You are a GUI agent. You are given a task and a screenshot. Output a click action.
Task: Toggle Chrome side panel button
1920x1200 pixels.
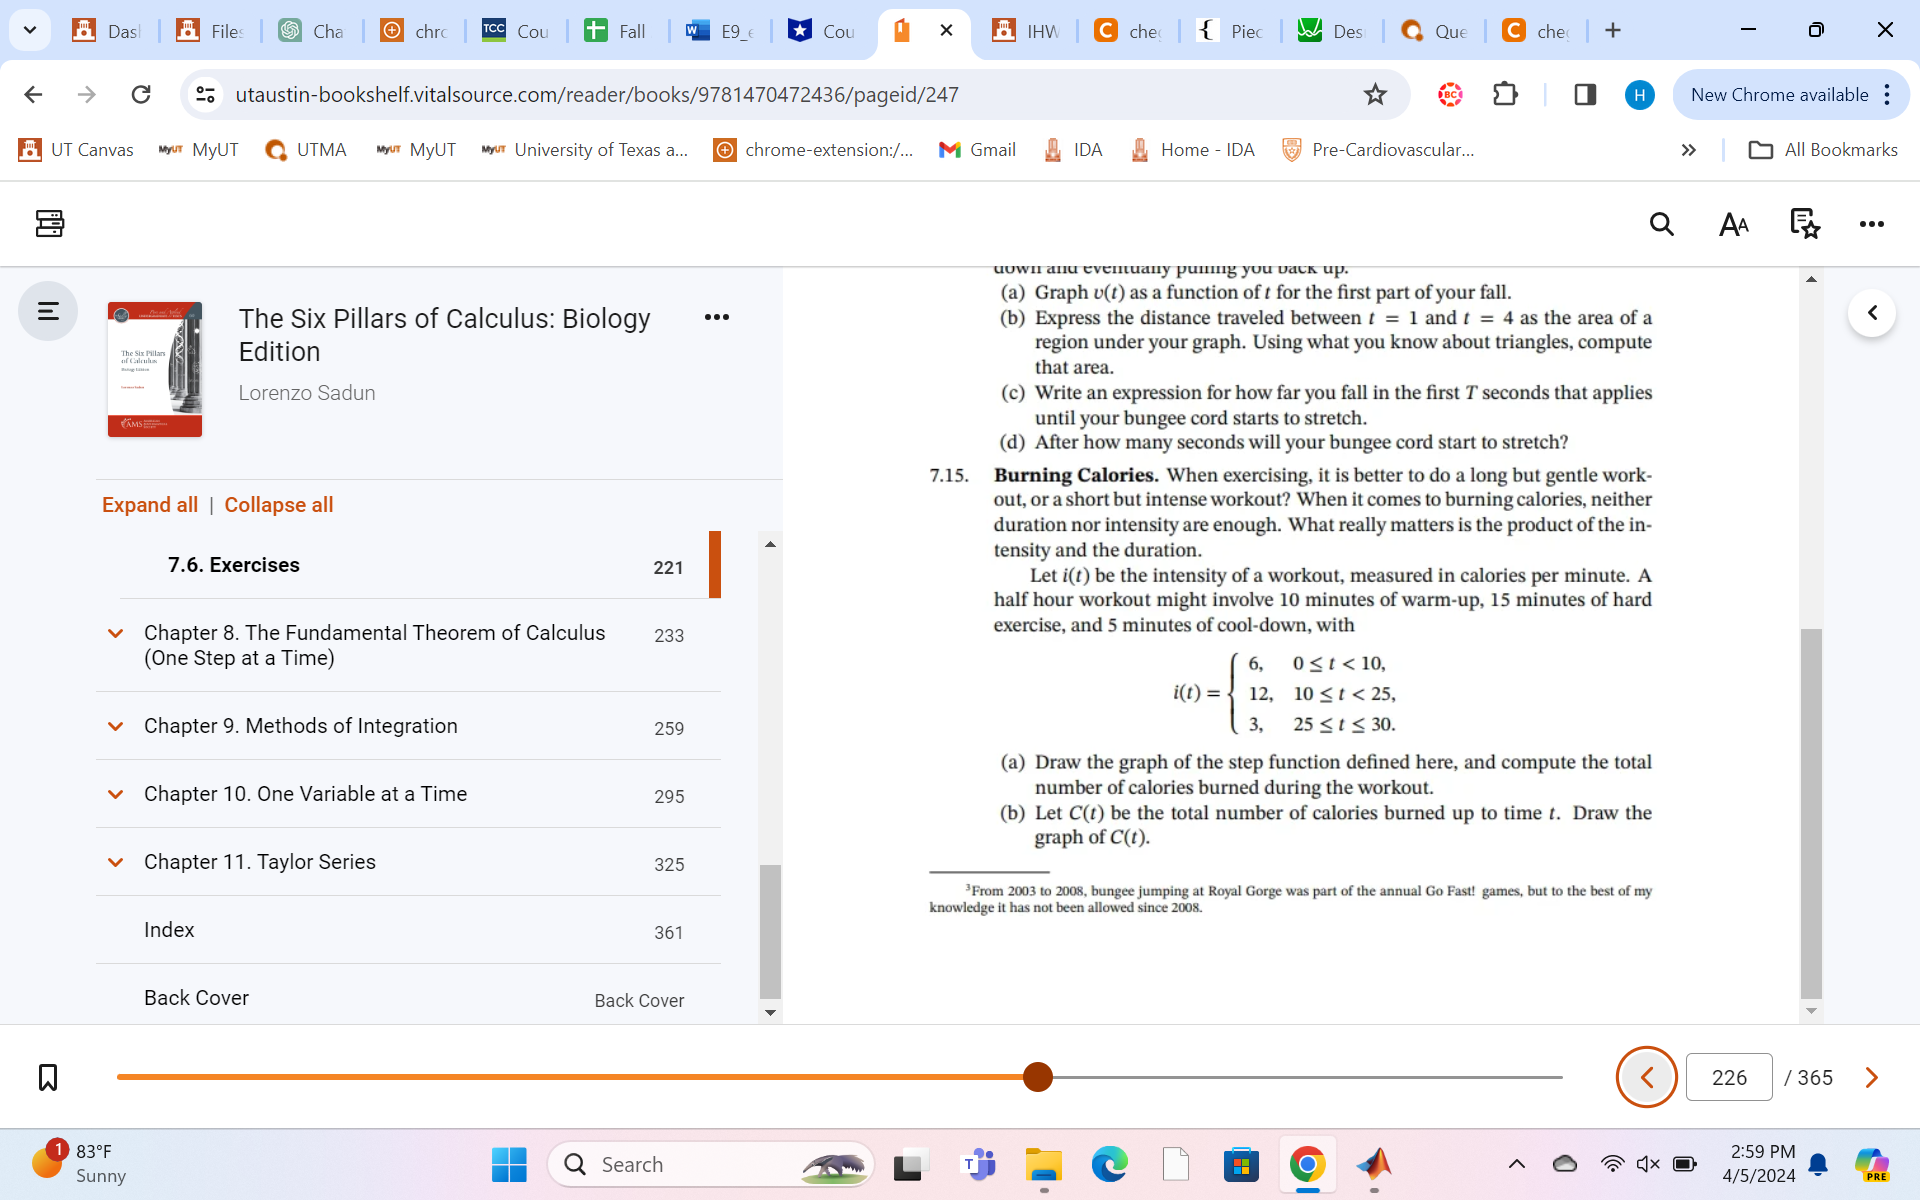1584,95
